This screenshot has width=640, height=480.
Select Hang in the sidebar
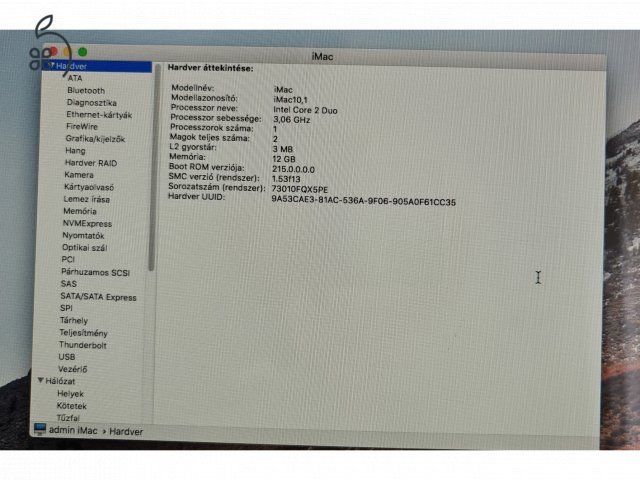point(75,151)
